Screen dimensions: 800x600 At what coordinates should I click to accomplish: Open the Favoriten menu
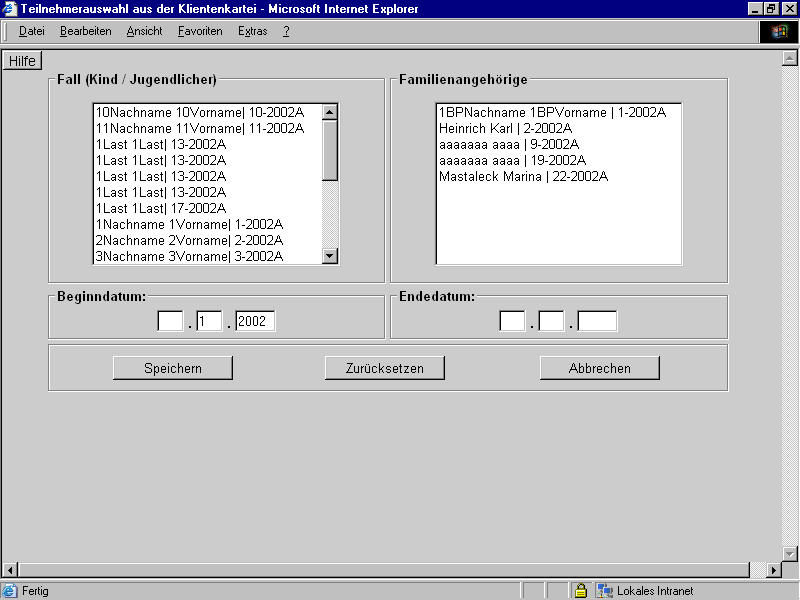coord(200,31)
